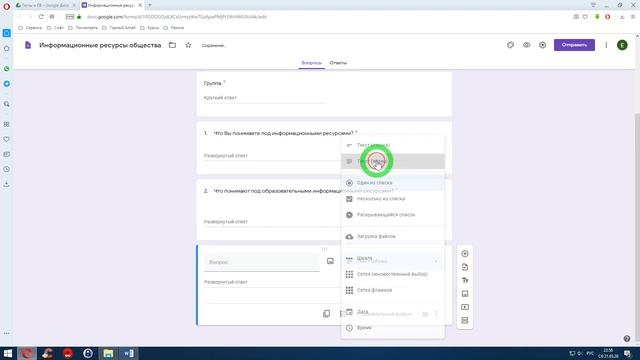
Task: Add title and description block
Action: [x=465, y=280]
